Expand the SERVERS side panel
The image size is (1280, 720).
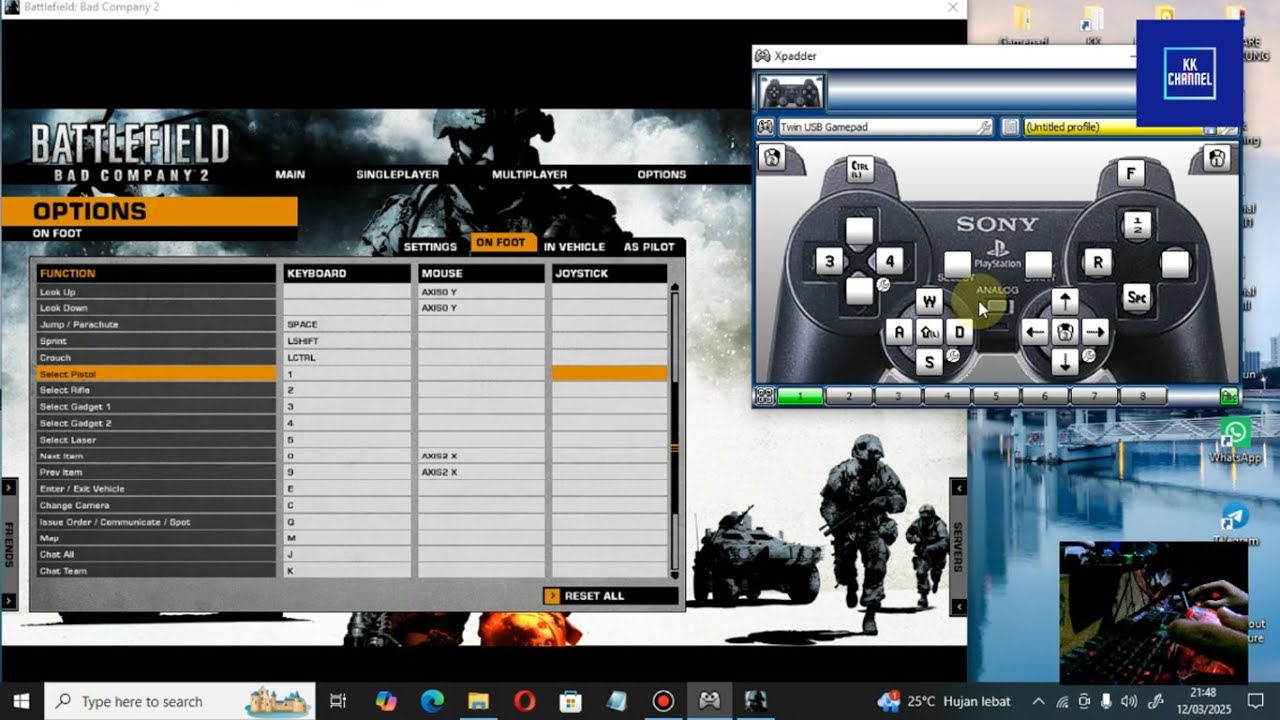[x=958, y=545]
